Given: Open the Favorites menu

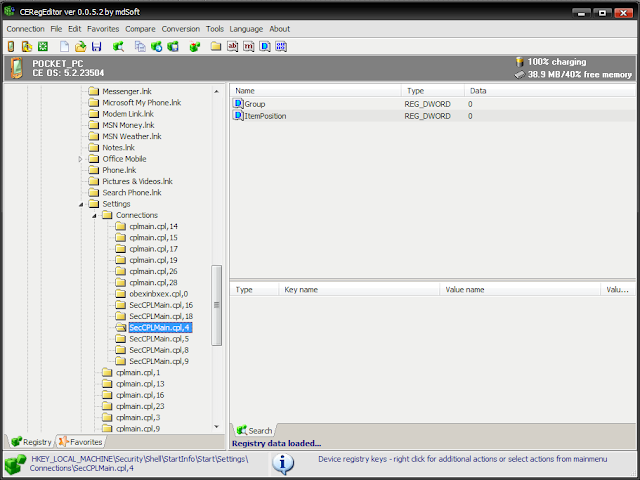Looking at the screenshot, I should coord(103,29).
